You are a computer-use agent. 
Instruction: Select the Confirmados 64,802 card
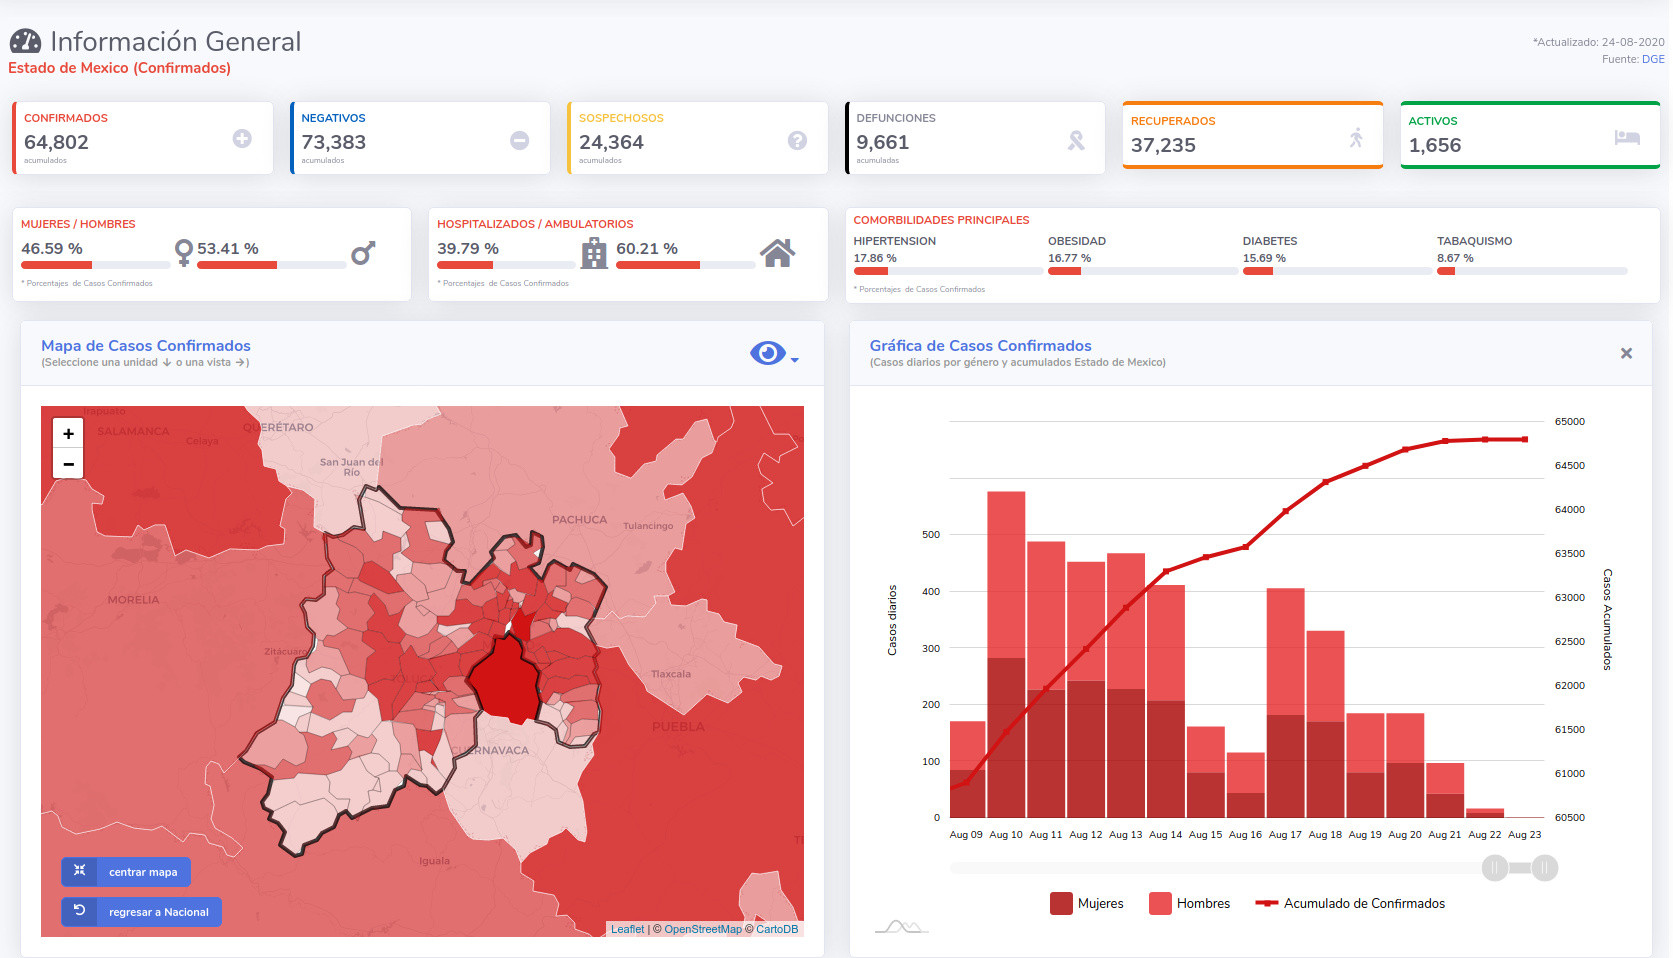point(142,138)
